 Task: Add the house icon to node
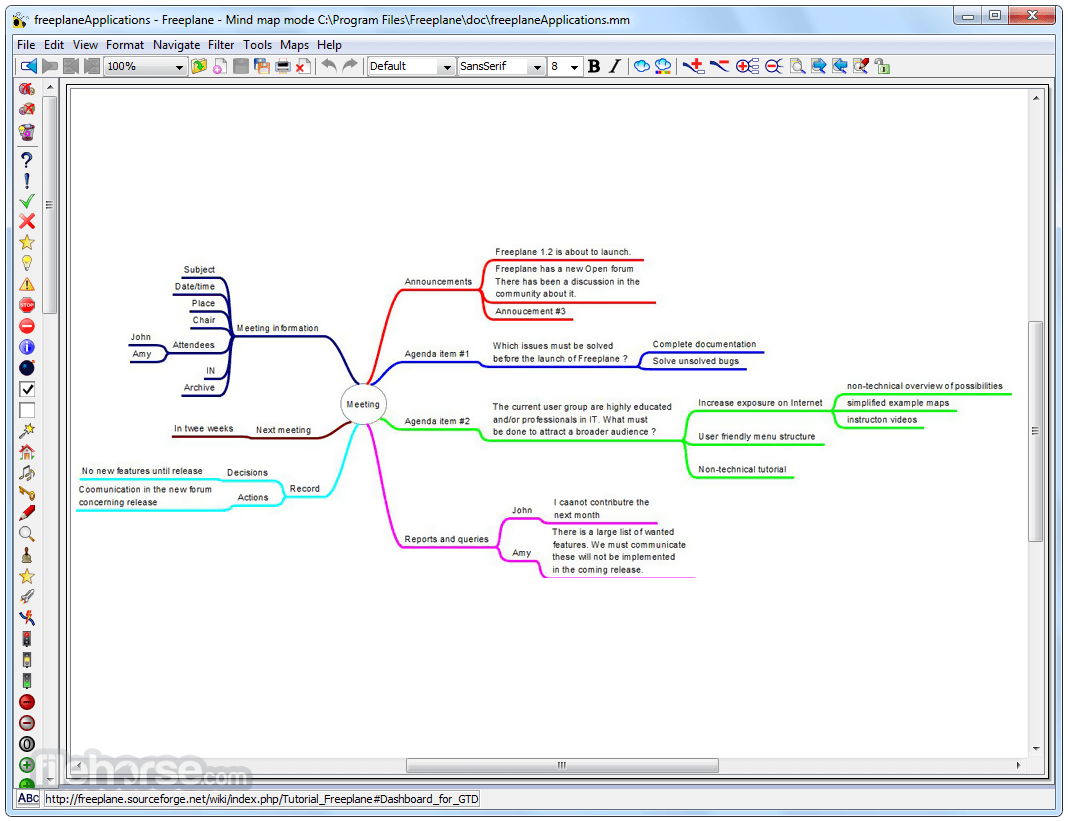point(27,452)
